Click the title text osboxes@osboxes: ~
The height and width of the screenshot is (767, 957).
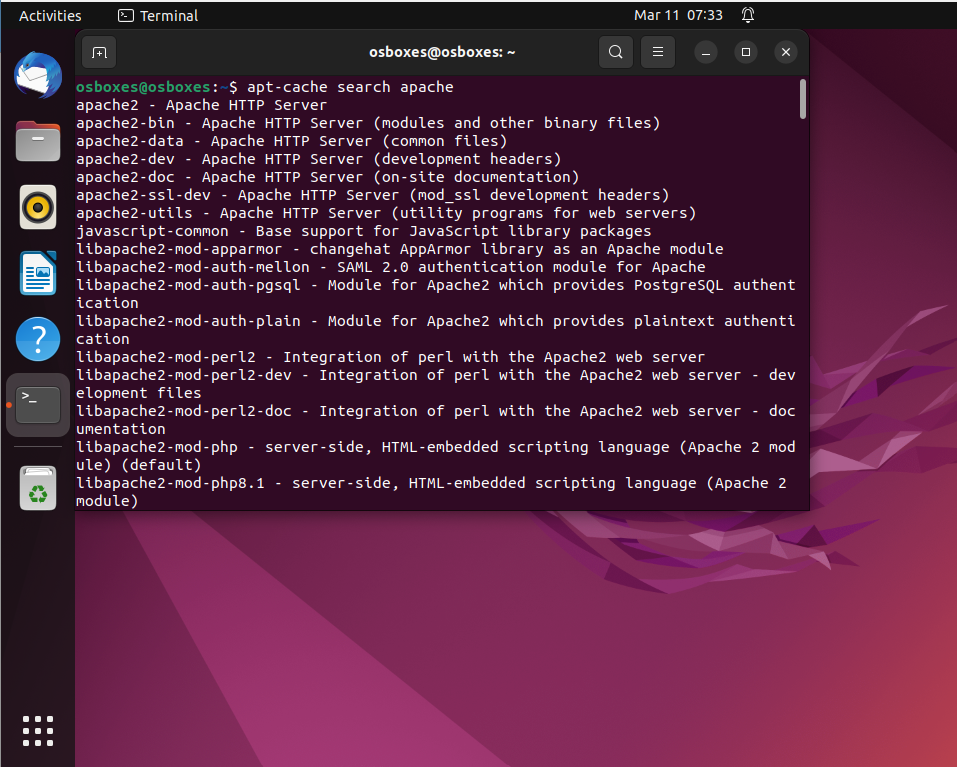[442, 52]
